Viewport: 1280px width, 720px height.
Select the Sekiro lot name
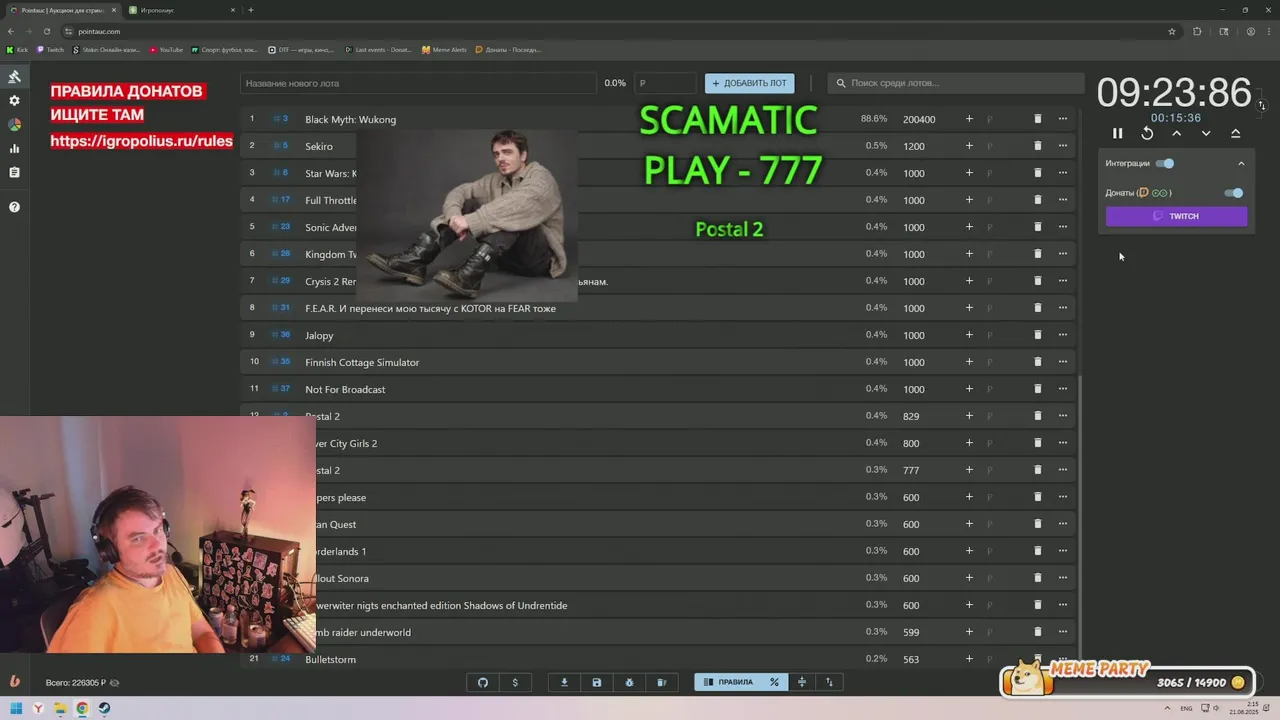point(319,146)
